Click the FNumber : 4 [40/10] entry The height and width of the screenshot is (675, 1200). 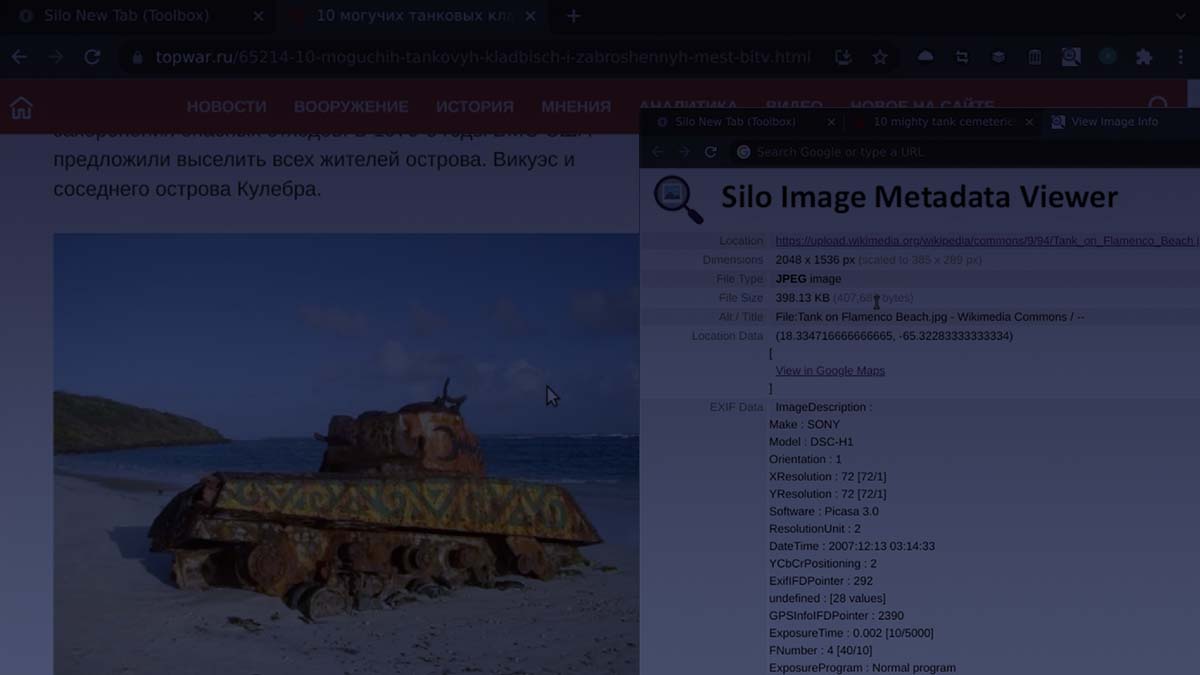point(820,650)
